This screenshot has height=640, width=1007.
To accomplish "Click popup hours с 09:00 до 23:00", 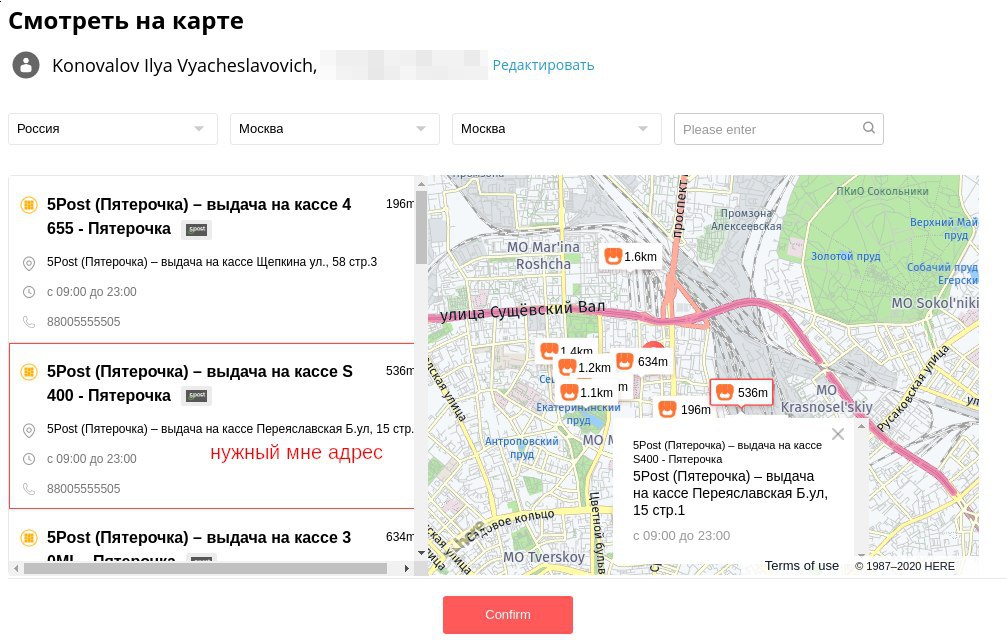I will point(681,535).
